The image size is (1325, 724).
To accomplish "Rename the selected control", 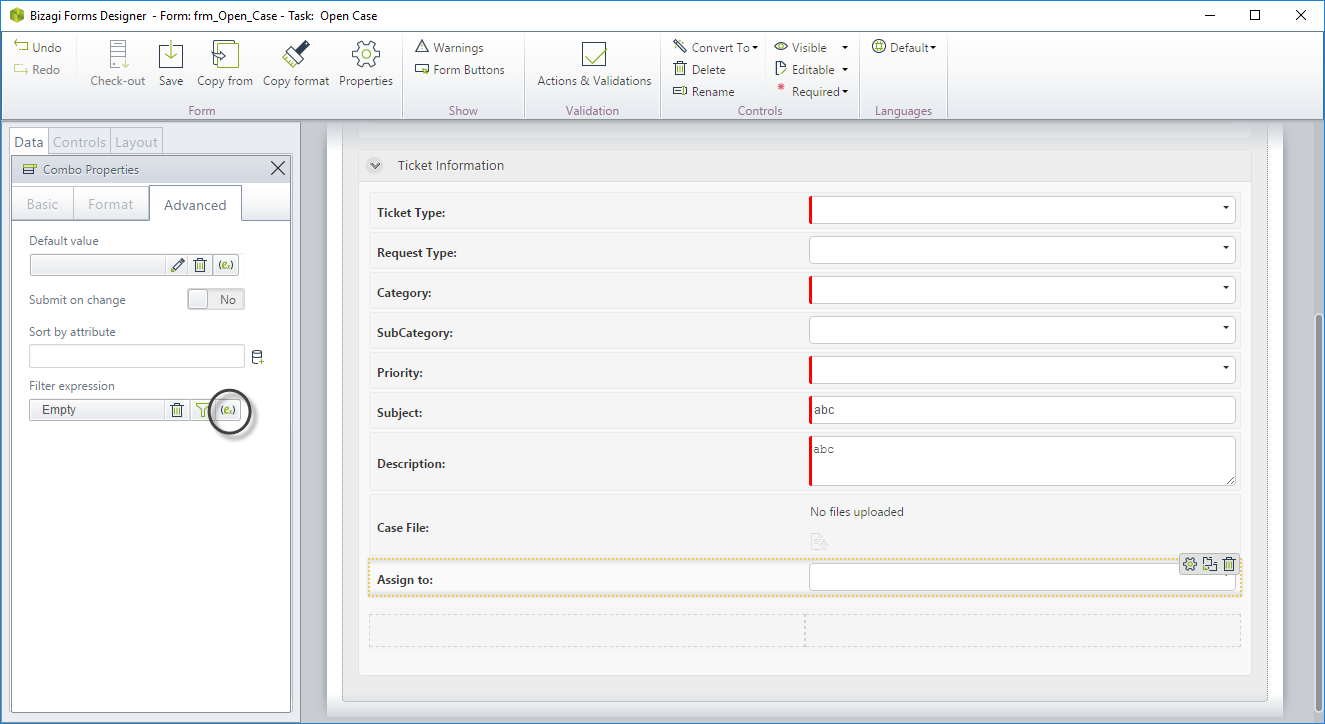I will 704,92.
